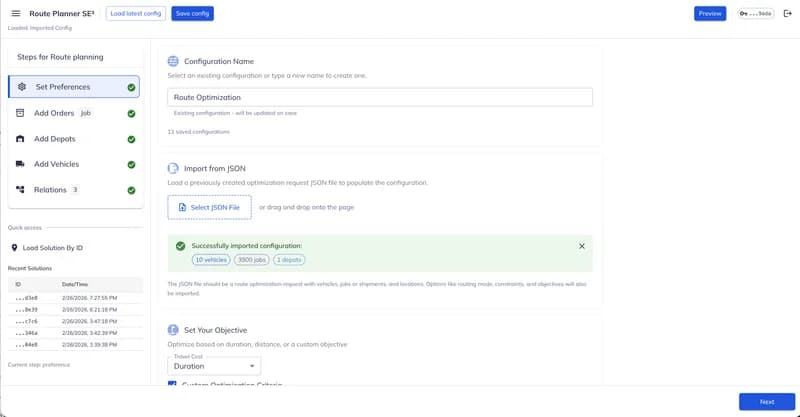
Task: Click the Load latest config button
Action: [135, 13]
